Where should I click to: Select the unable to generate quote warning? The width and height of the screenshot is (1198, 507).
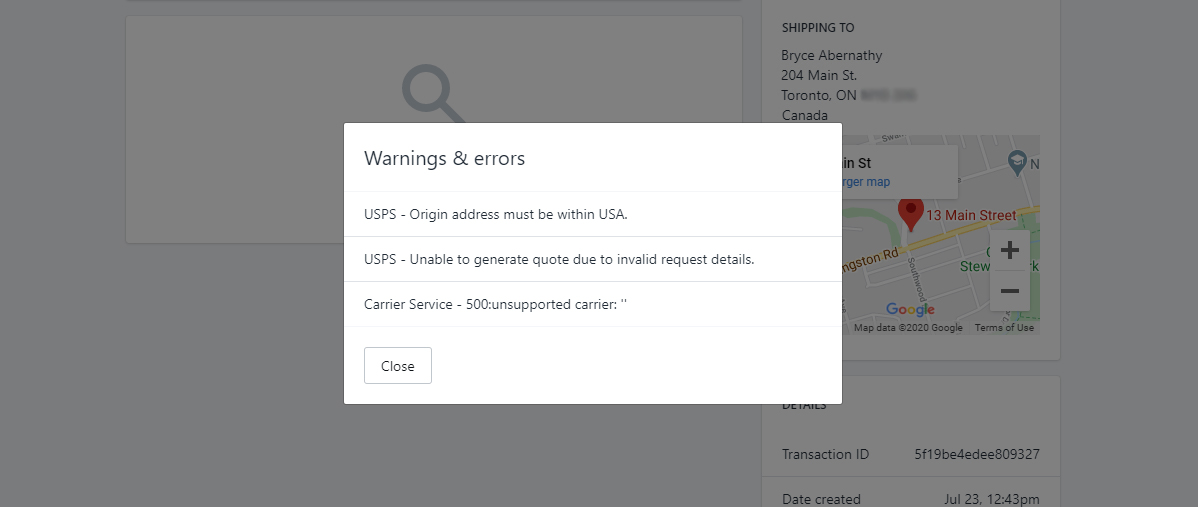click(x=559, y=259)
